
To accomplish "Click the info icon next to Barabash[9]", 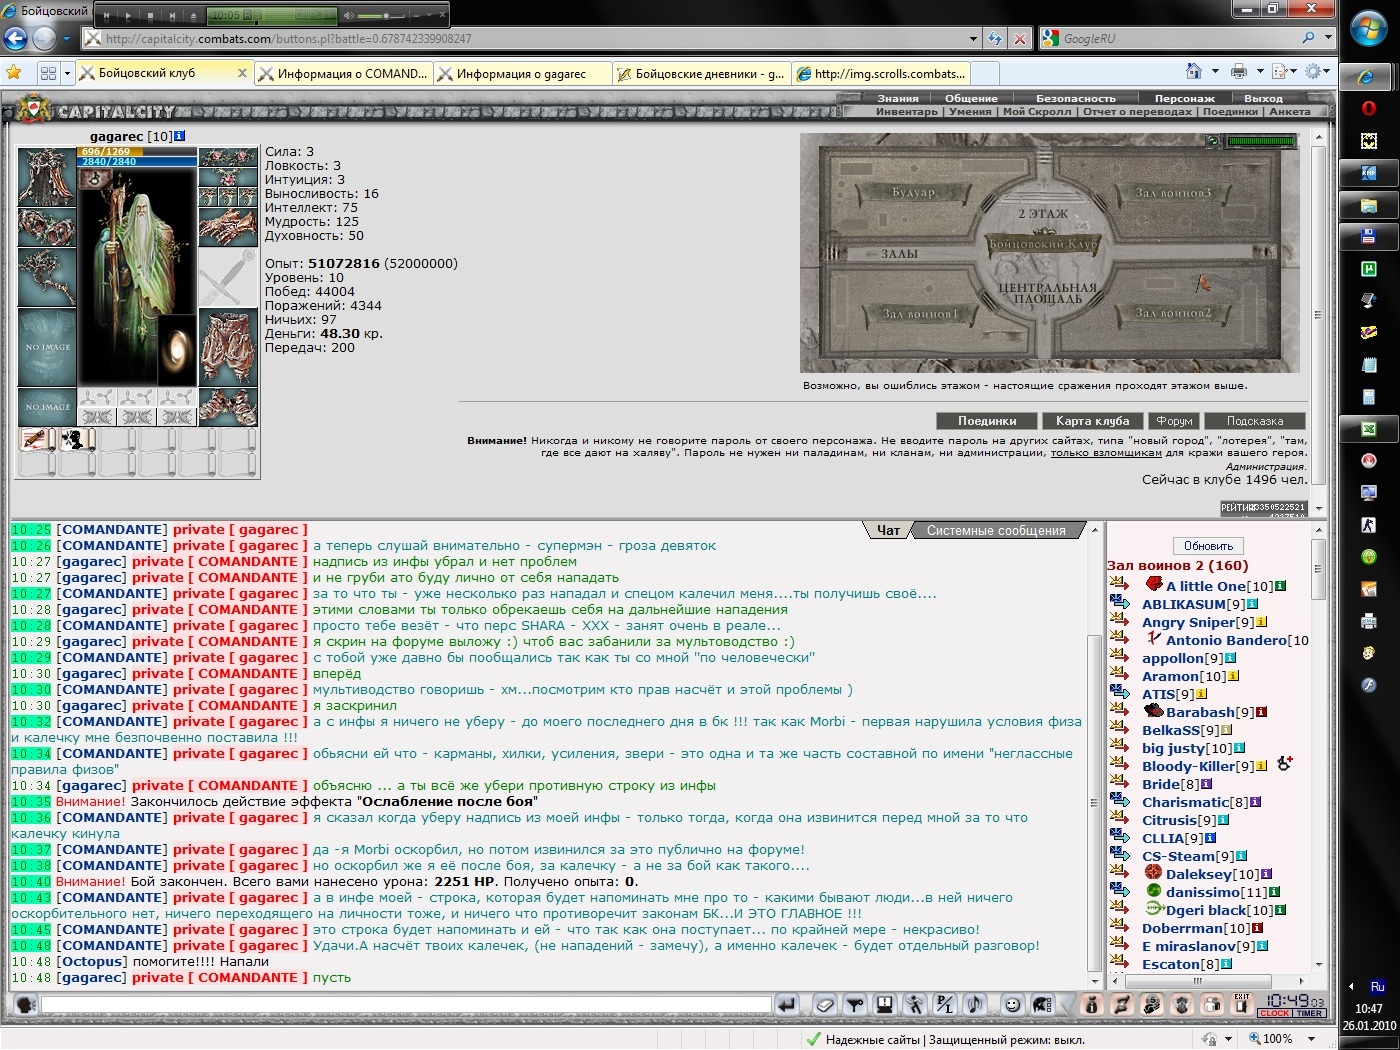I will (x=1262, y=712).
